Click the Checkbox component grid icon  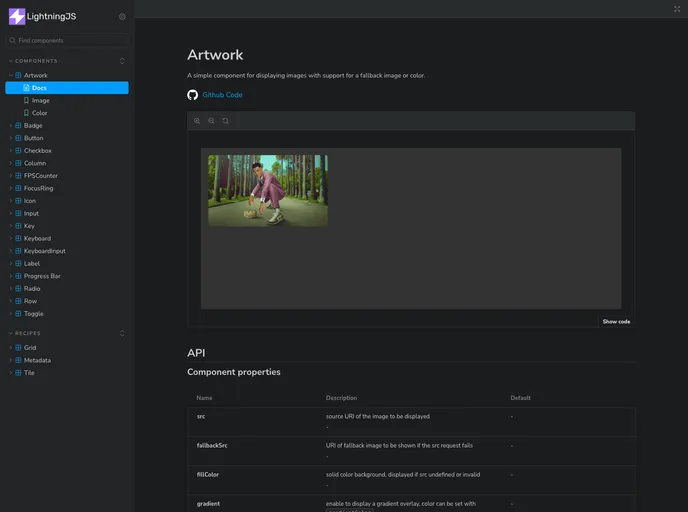(x=18, y=150)
